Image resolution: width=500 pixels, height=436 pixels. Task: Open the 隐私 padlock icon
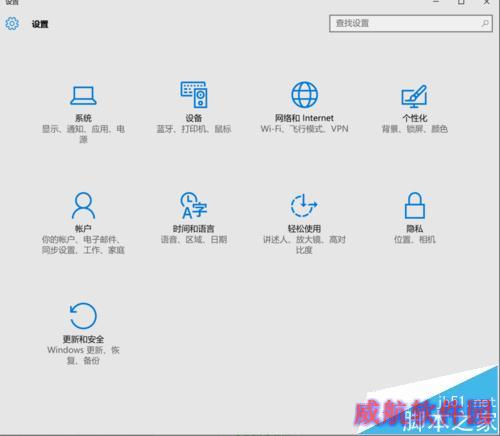(x=415, y=205)
